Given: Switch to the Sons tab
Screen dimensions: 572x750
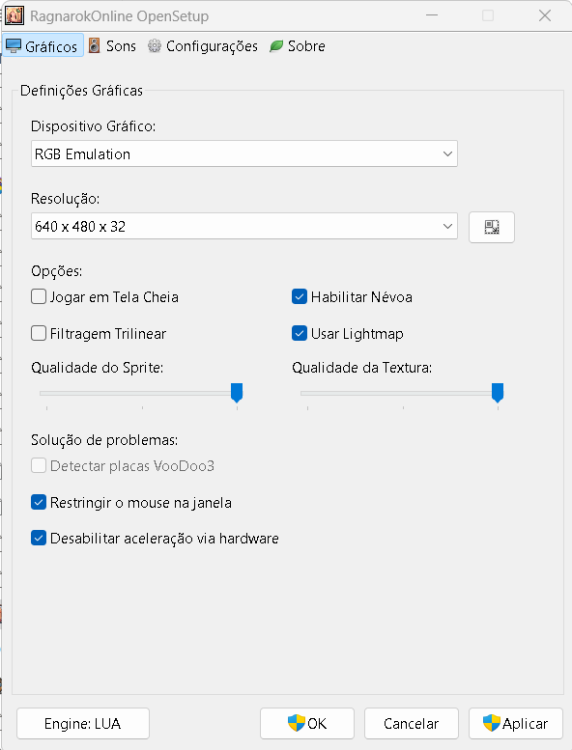Looking at the screenshot, I should (113, 46).
